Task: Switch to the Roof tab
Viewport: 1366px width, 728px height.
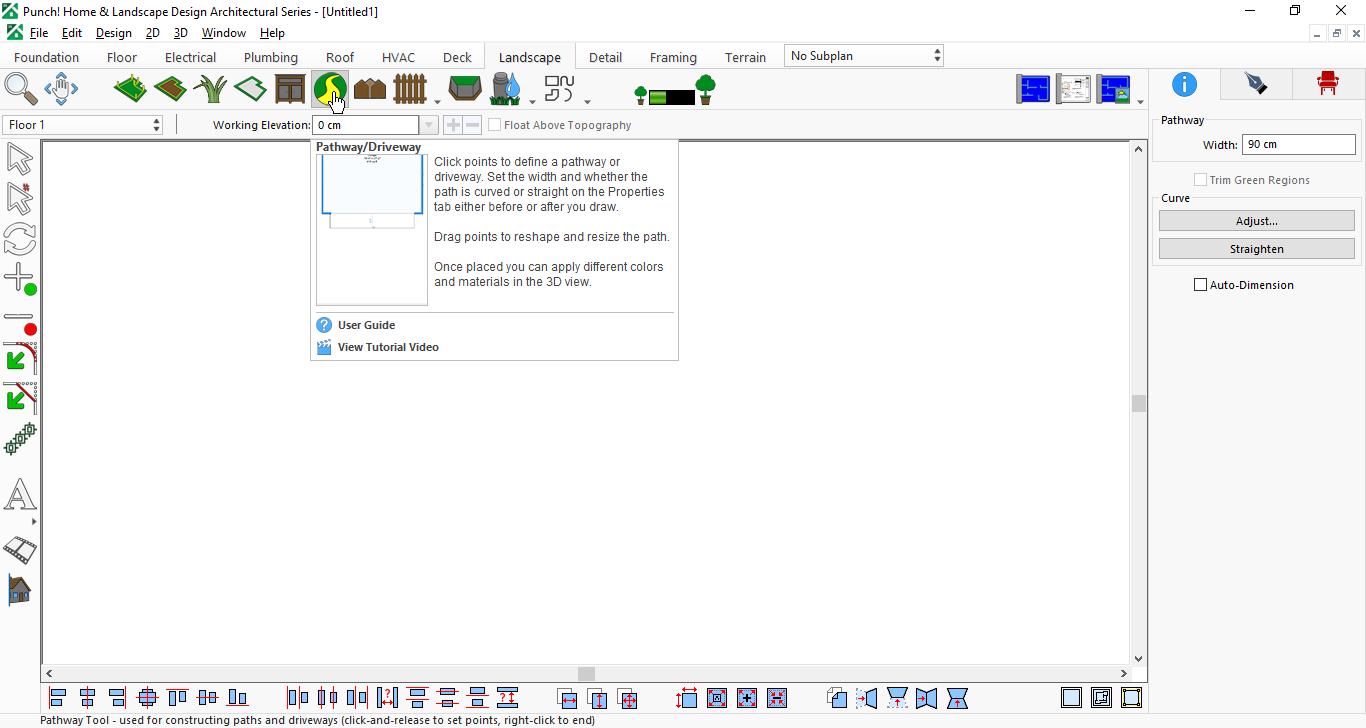Action: pyautogui.click(x=340, y=57)
